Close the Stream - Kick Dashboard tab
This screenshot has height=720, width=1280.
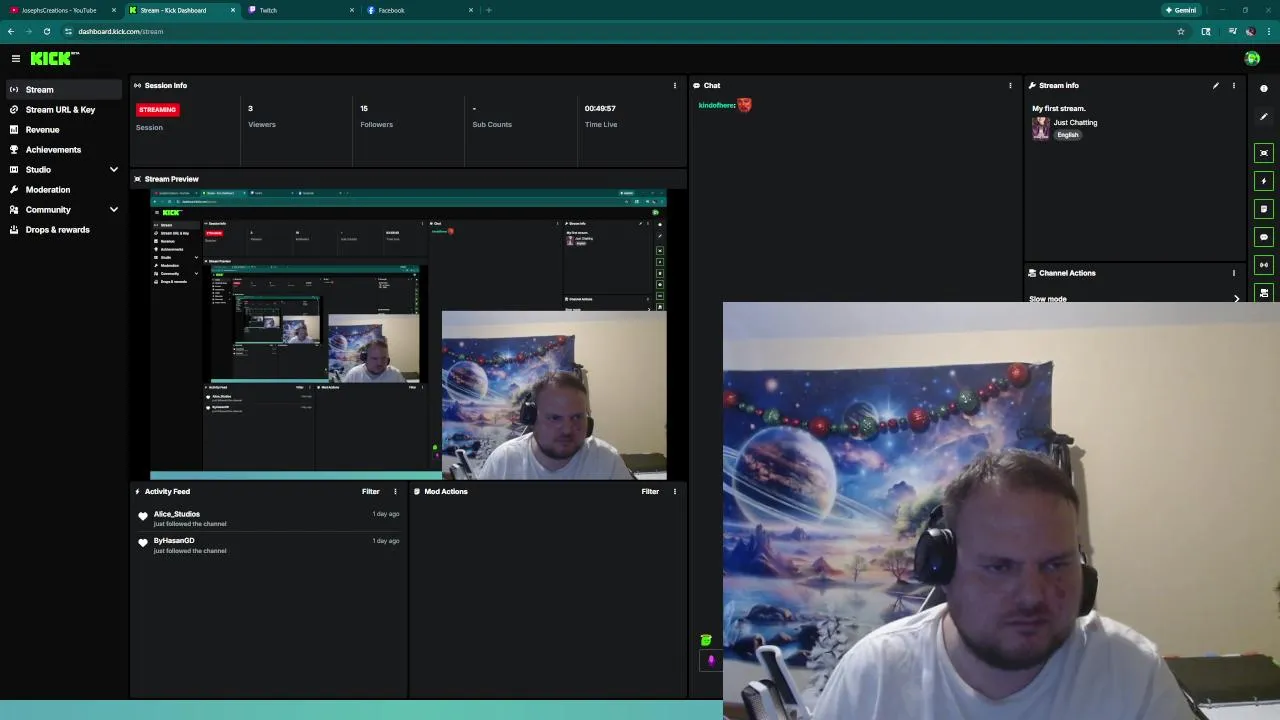(233, 10)
